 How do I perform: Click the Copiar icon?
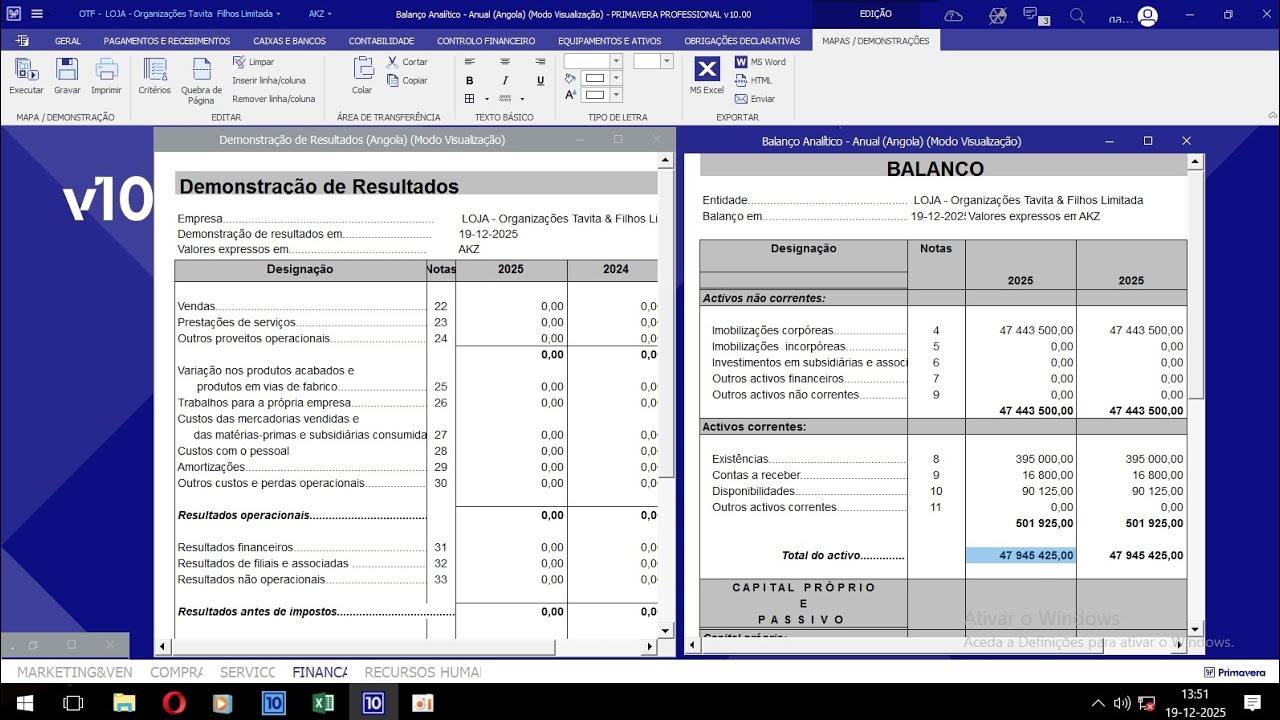[408, 80]
